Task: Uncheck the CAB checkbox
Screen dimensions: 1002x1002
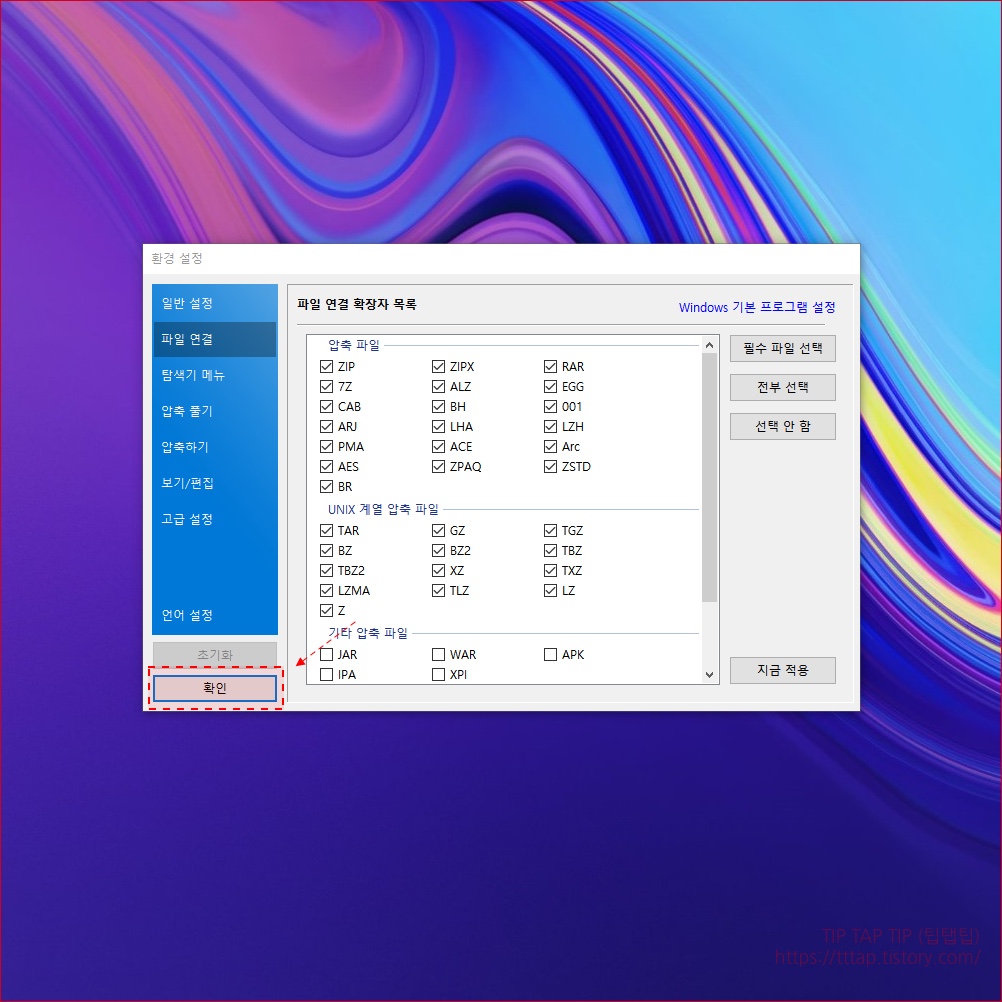Action: (327, 406)
